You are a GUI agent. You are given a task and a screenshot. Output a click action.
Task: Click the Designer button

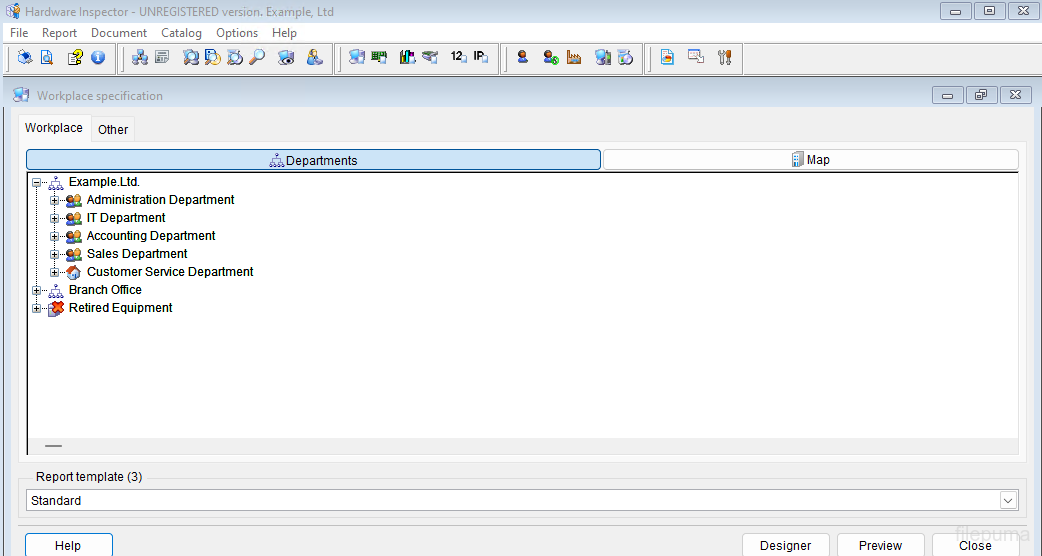[x=785, y=545]
